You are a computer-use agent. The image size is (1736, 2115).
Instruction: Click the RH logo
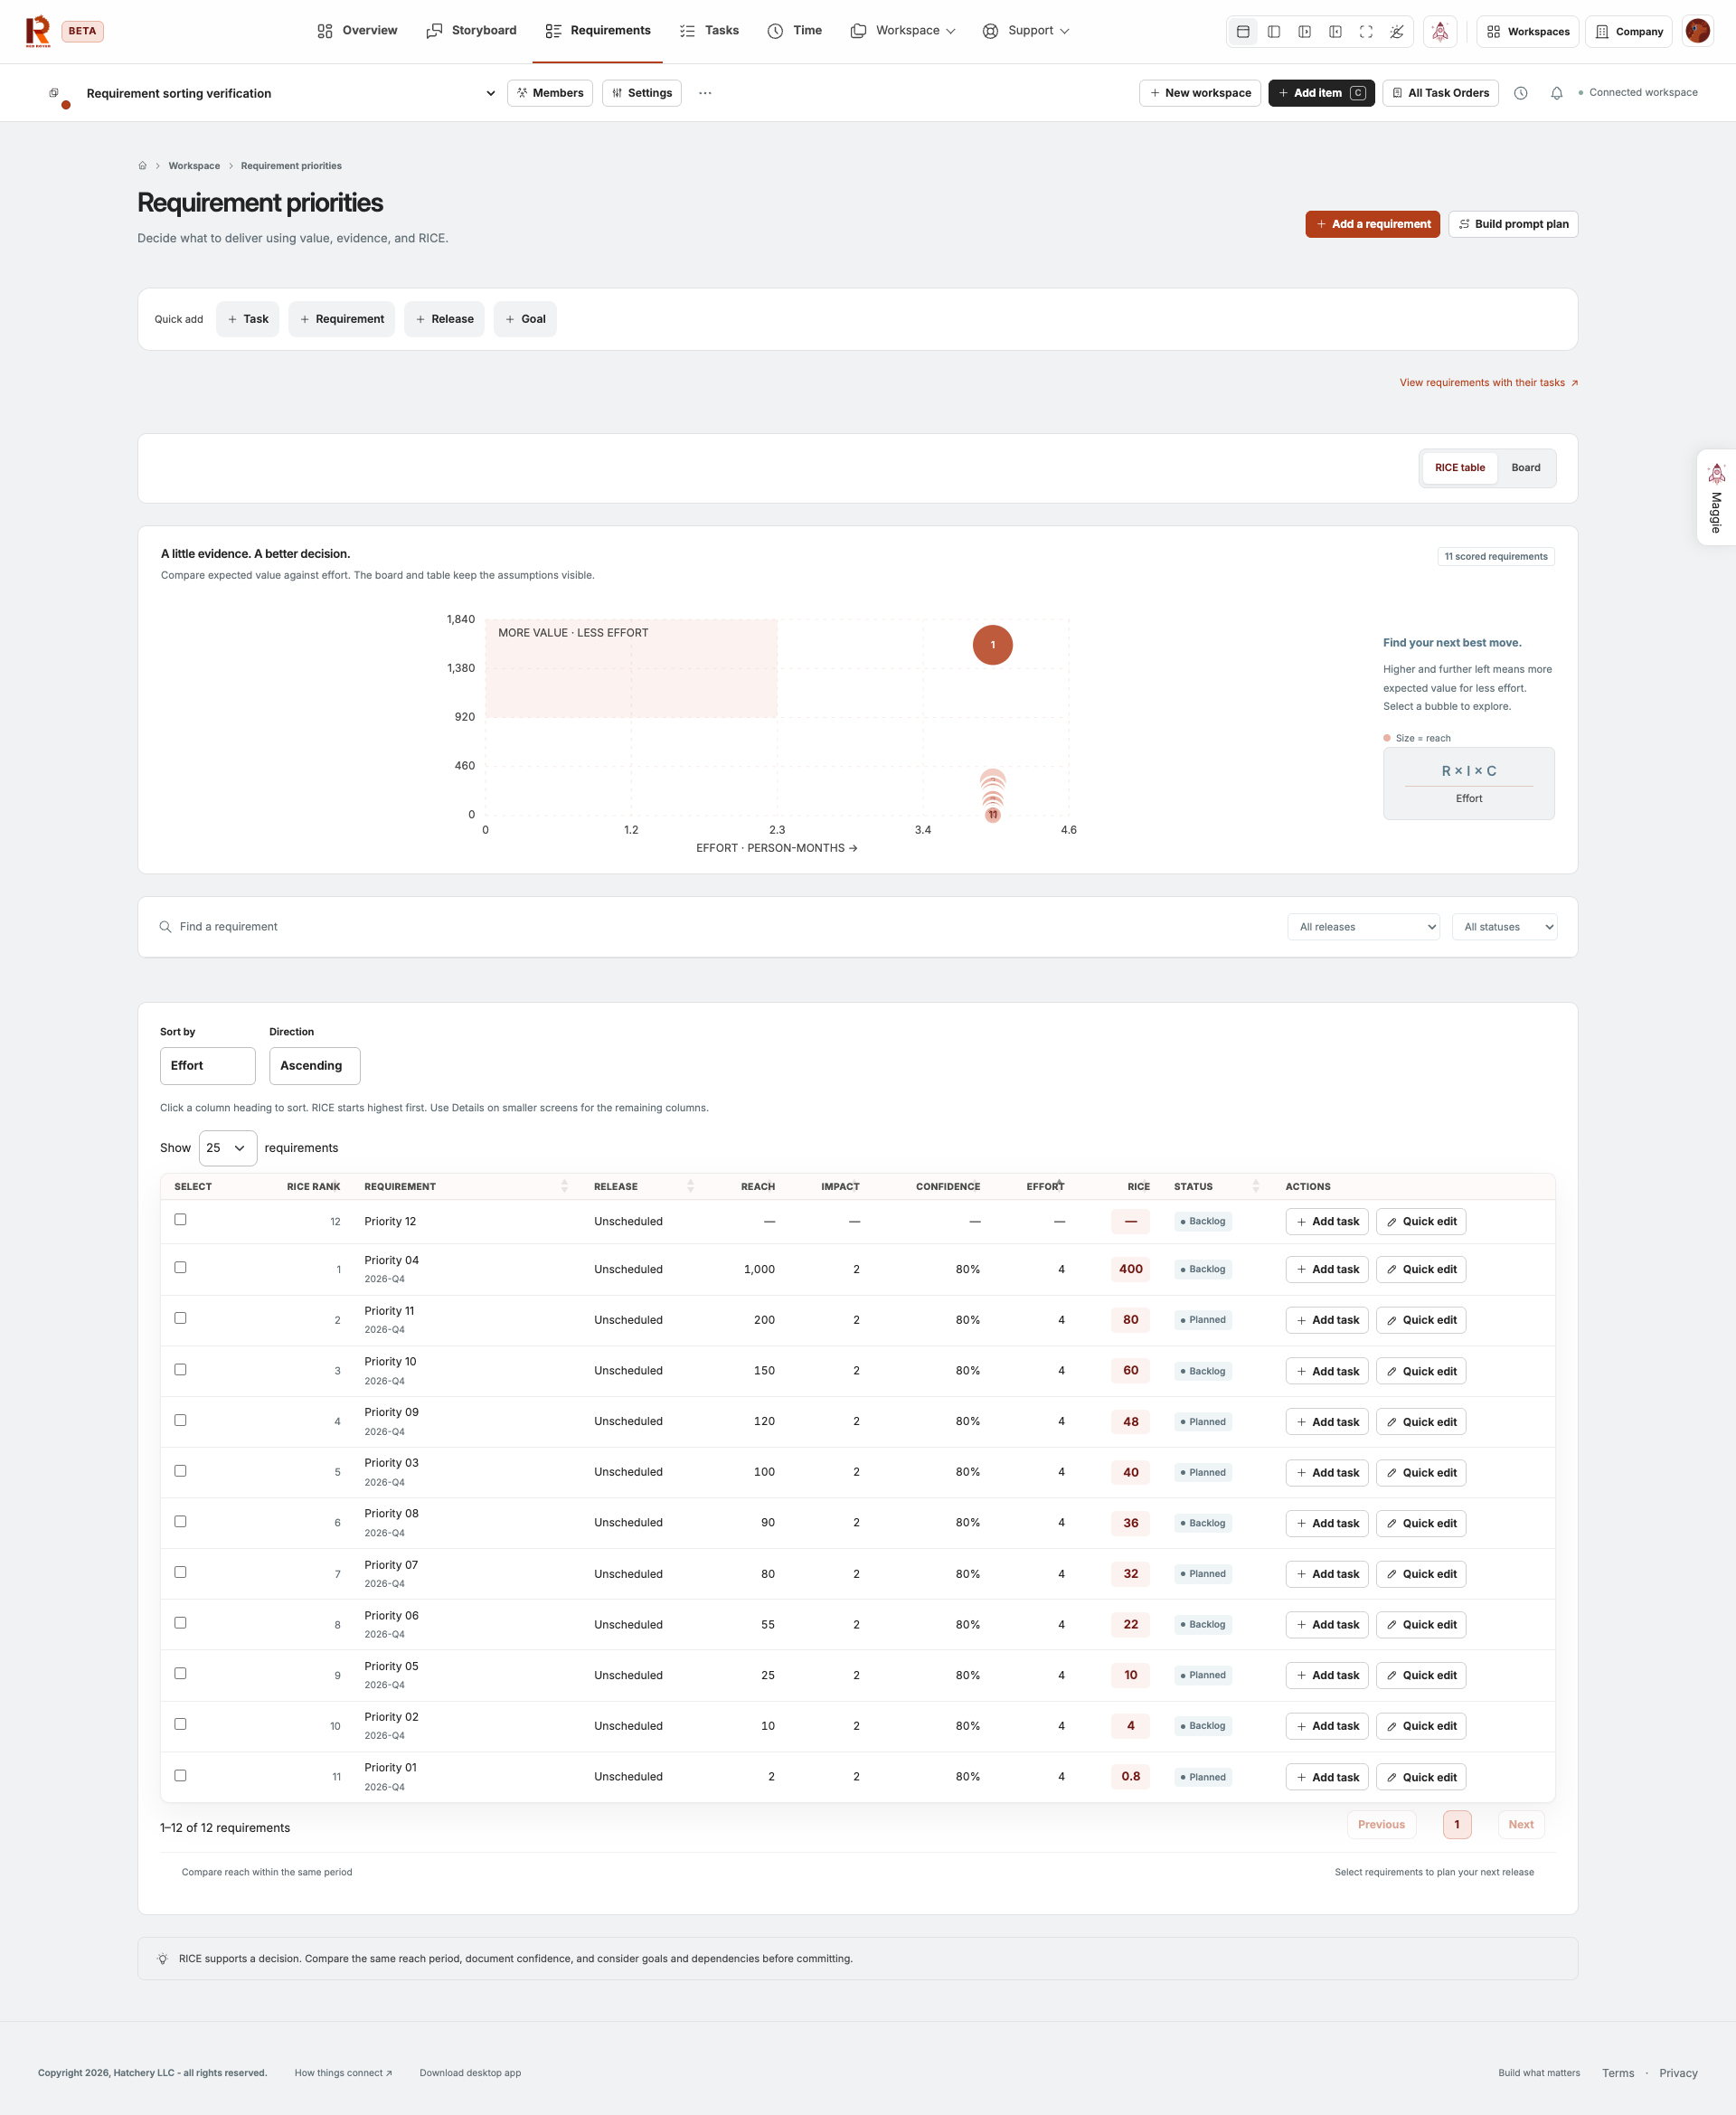pyautogui.click(x=38, y=31)
